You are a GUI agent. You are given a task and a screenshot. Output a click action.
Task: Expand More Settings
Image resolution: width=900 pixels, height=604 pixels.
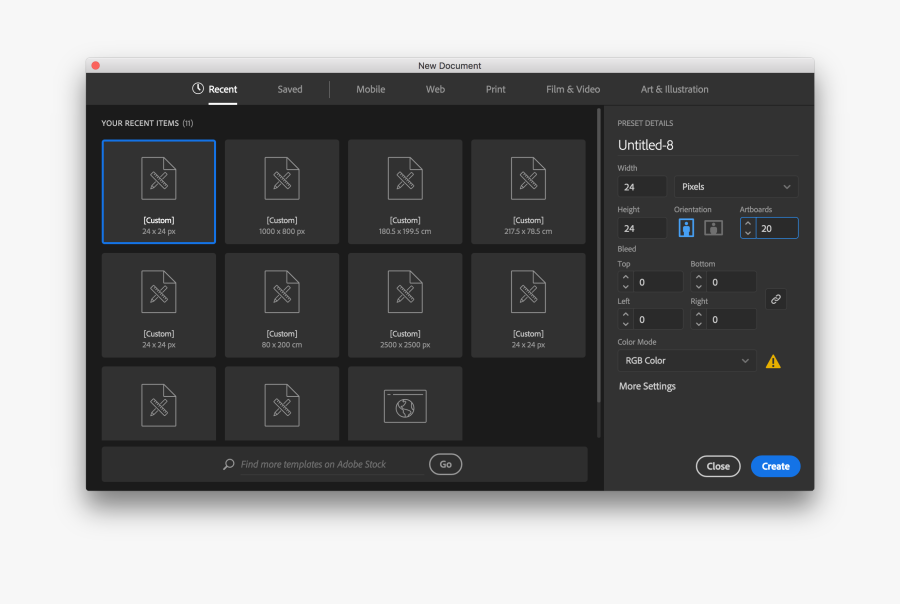pos(646,385)
